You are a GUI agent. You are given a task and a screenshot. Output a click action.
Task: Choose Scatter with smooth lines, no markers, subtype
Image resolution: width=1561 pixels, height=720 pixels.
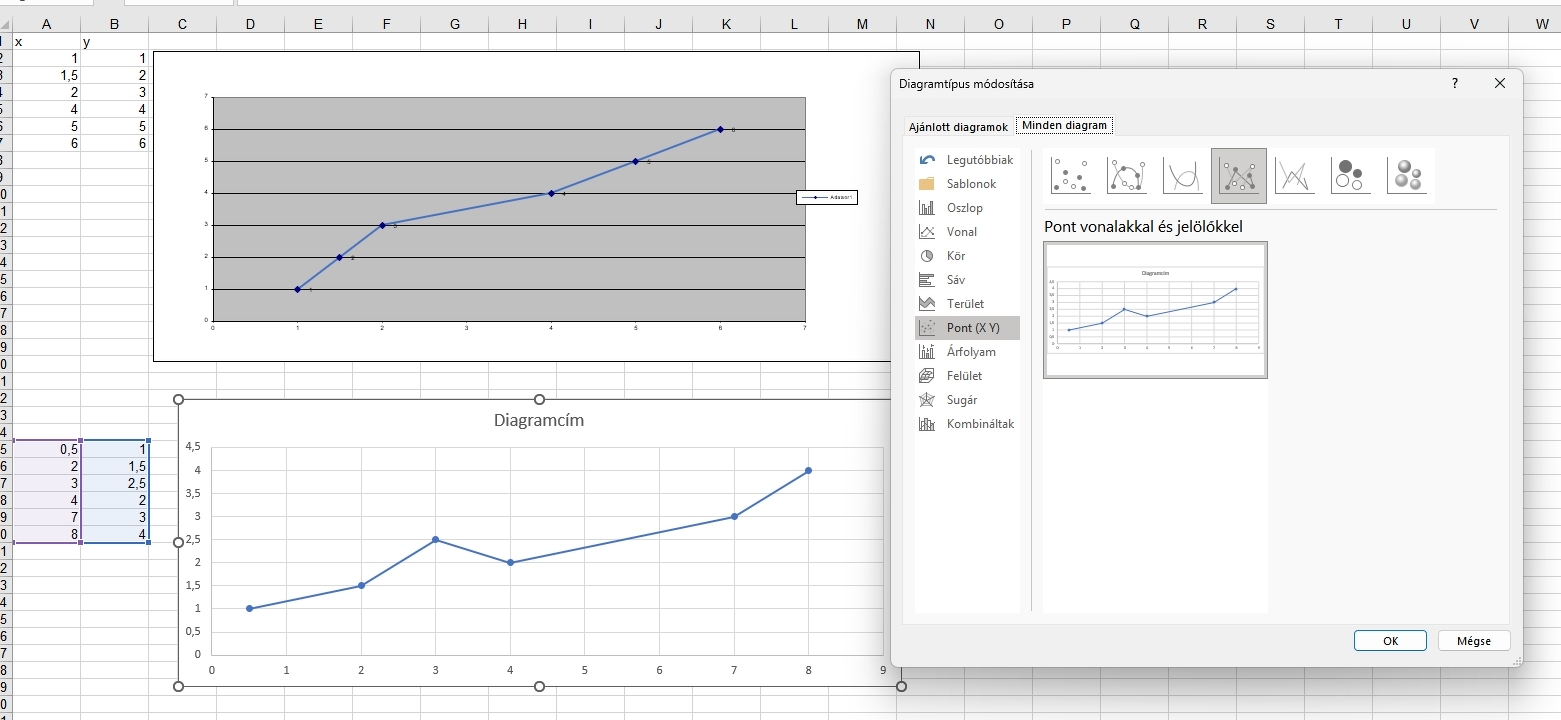click(1183, 176)
